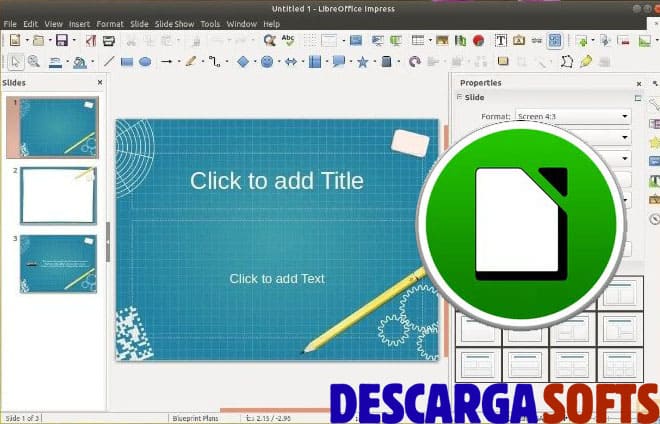
Task: Select the Block Arrows tool
Action: coord(290,62)
